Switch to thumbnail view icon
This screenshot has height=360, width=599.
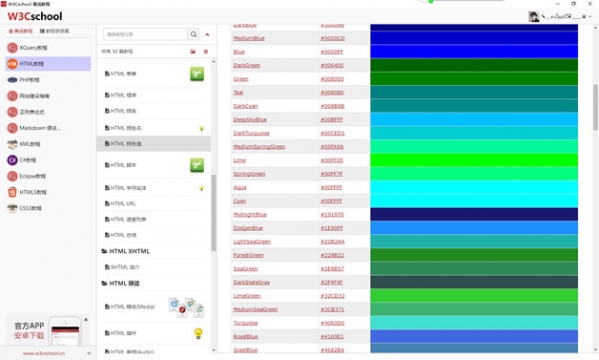tap(193, 52)
